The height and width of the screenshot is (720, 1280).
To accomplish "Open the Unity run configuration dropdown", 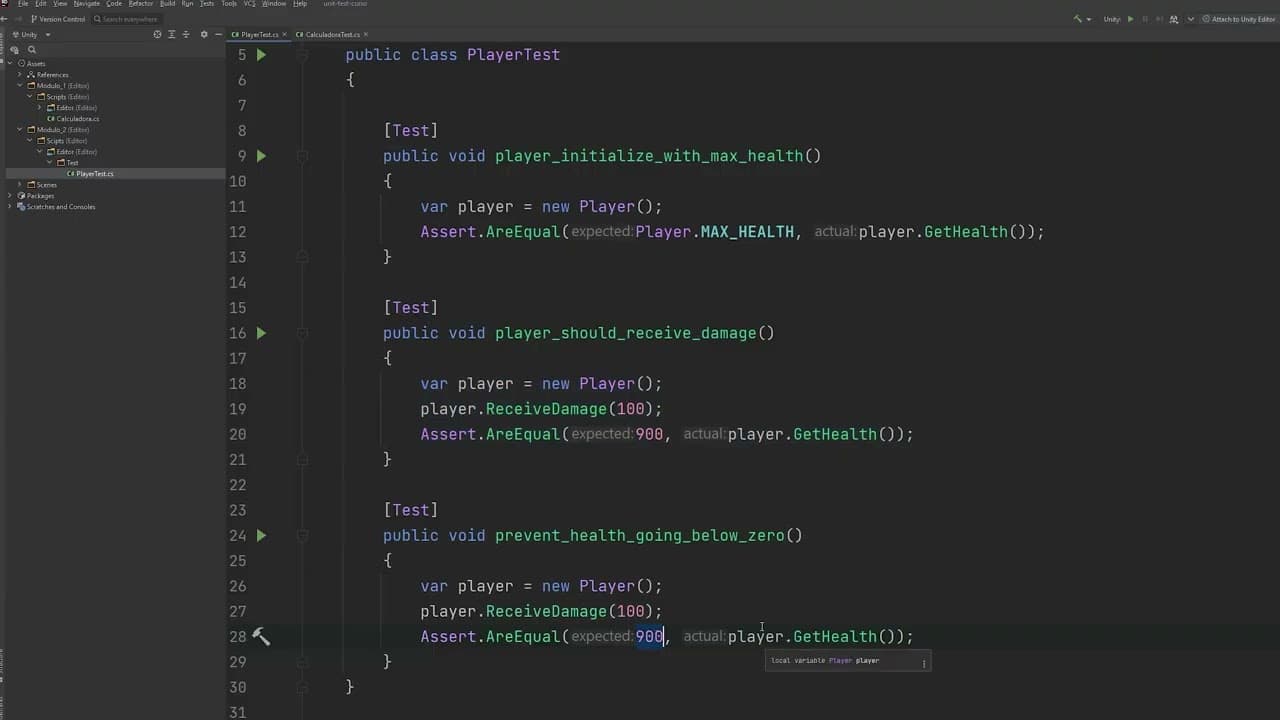I will [x=1112, y=19].
